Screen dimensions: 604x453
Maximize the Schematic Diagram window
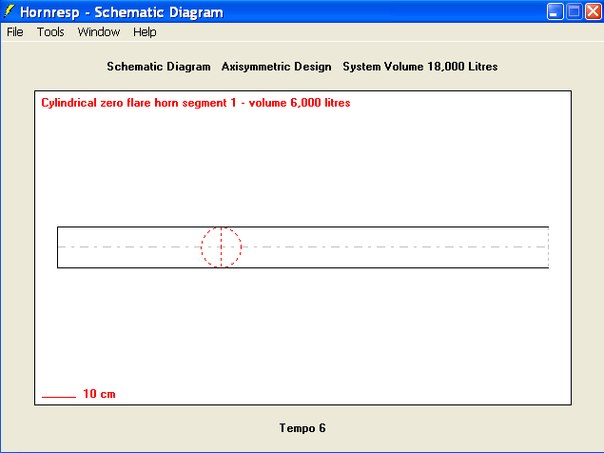pyautogui.click(x=574, y=12)
